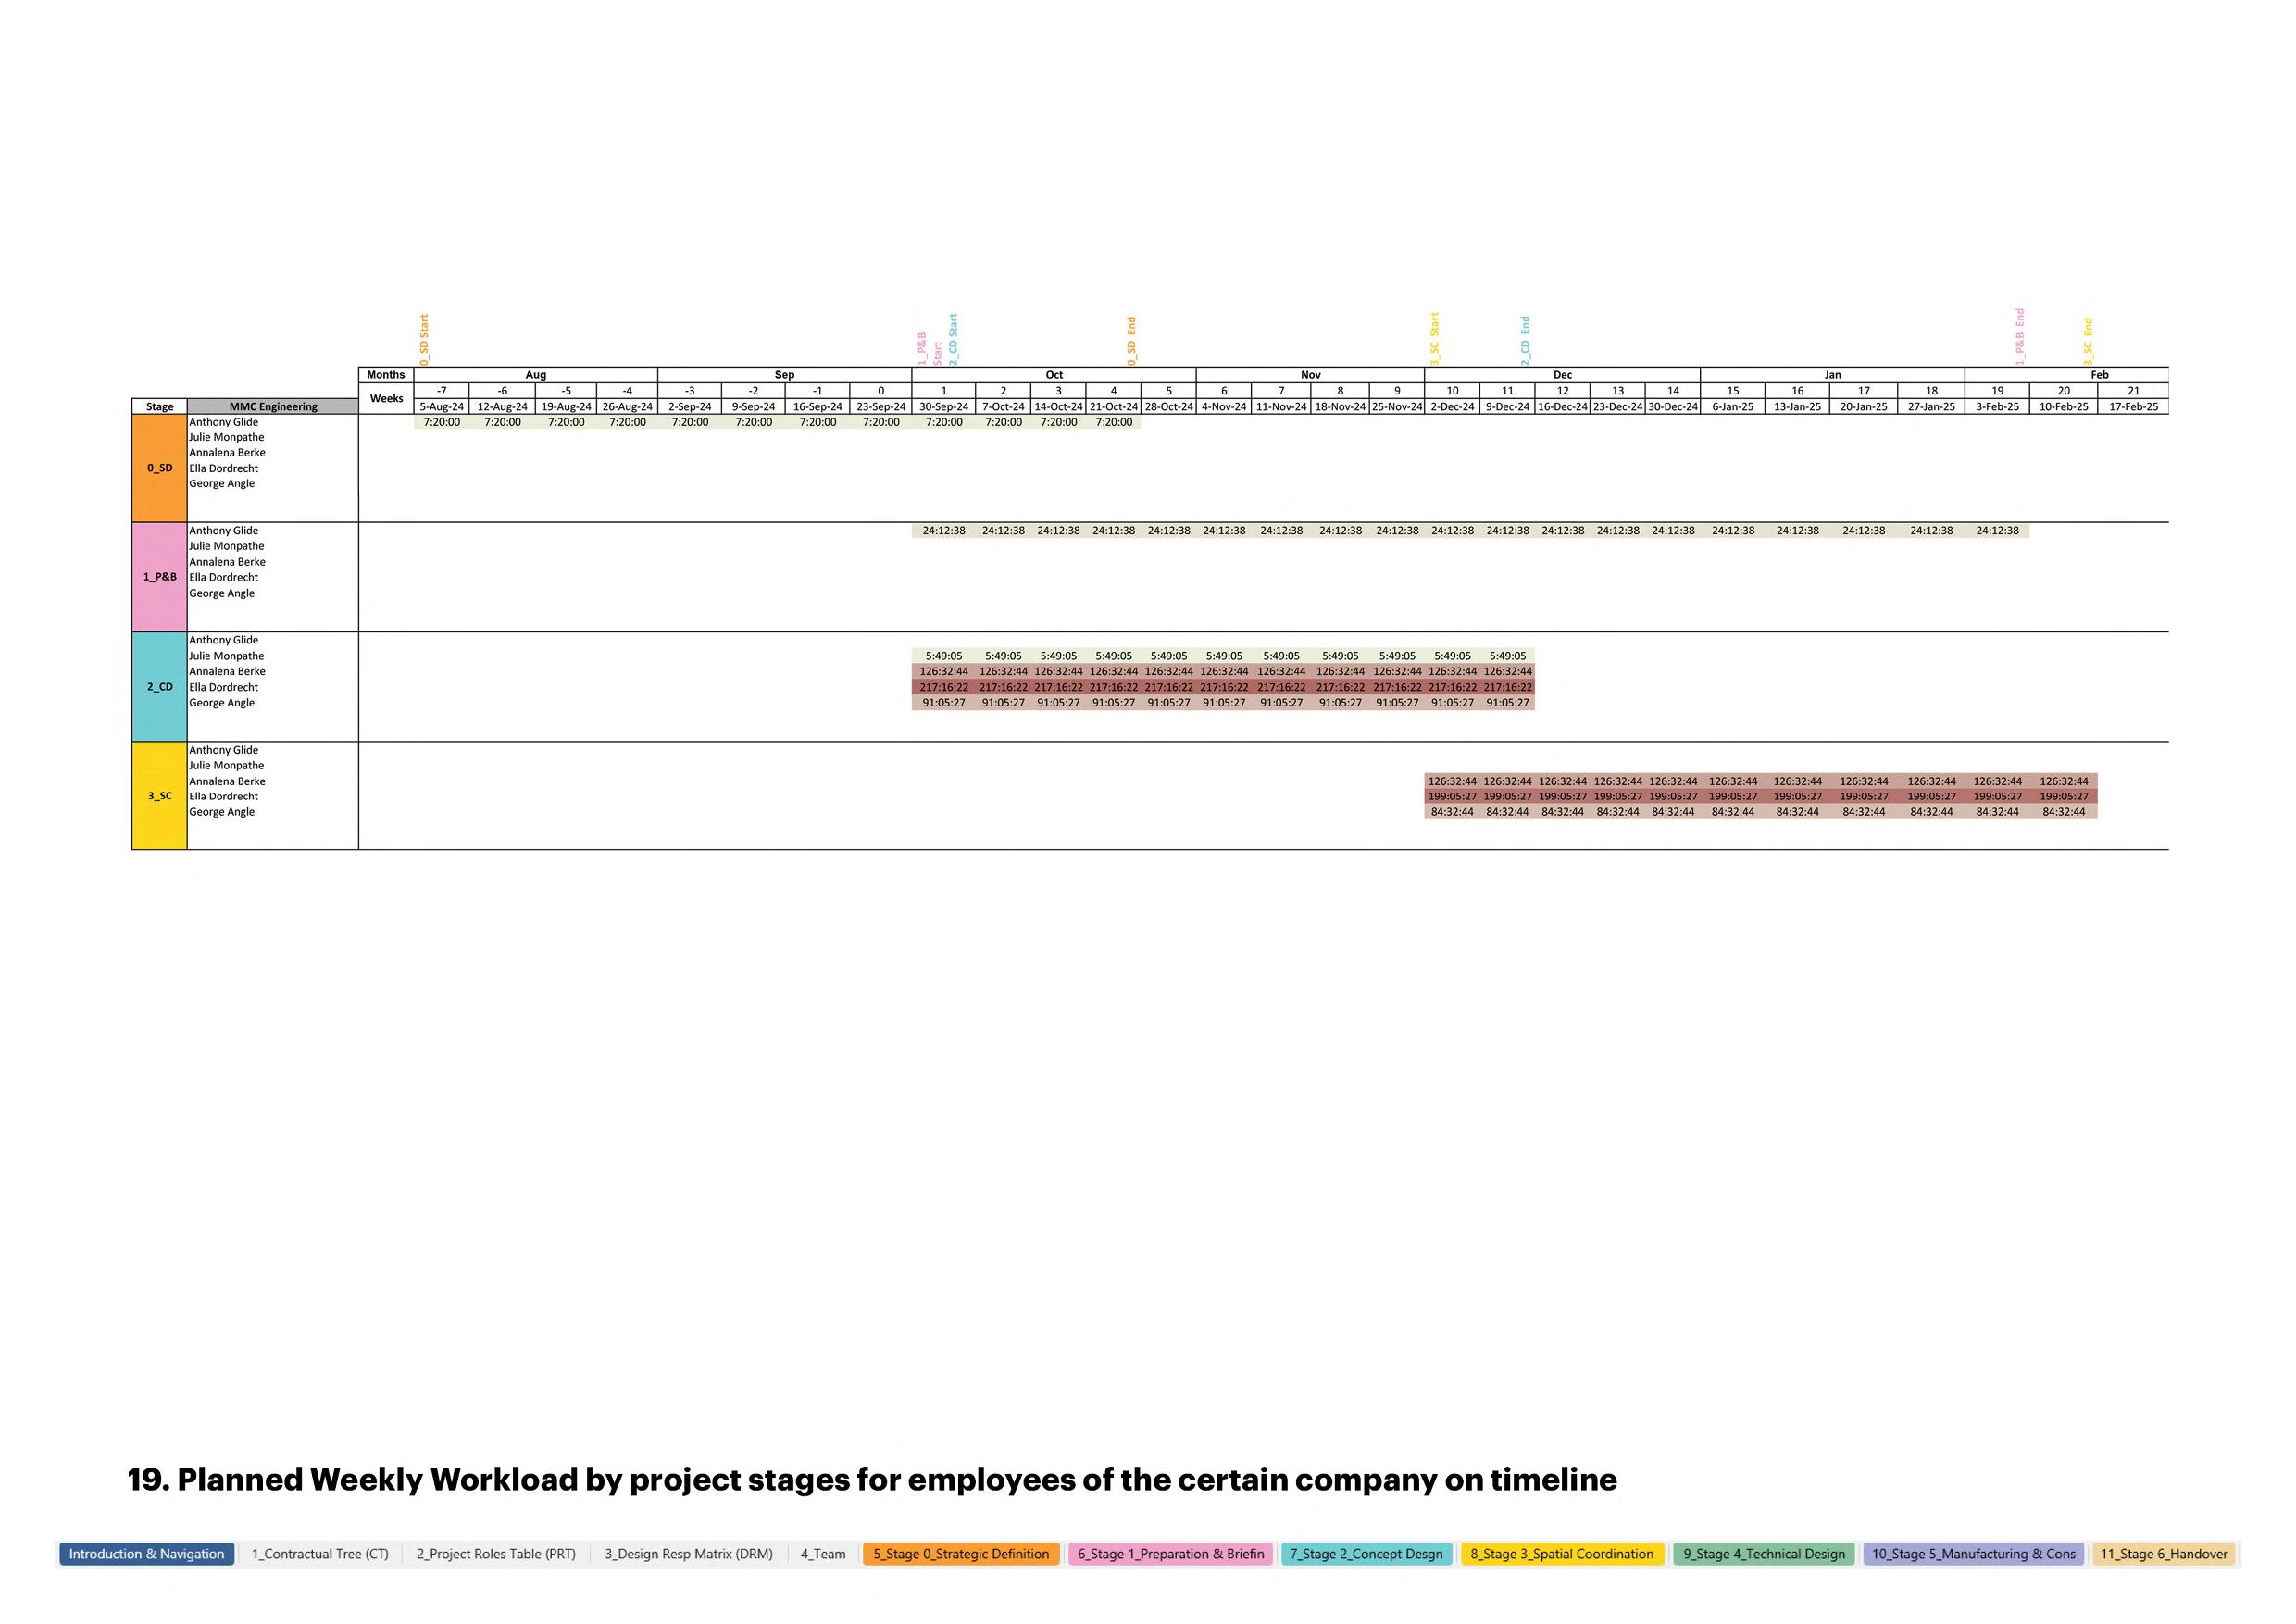Select the teal 2_CD stage cell
The width and height of the screenshot is (2296, 1624).
(159, 687)
